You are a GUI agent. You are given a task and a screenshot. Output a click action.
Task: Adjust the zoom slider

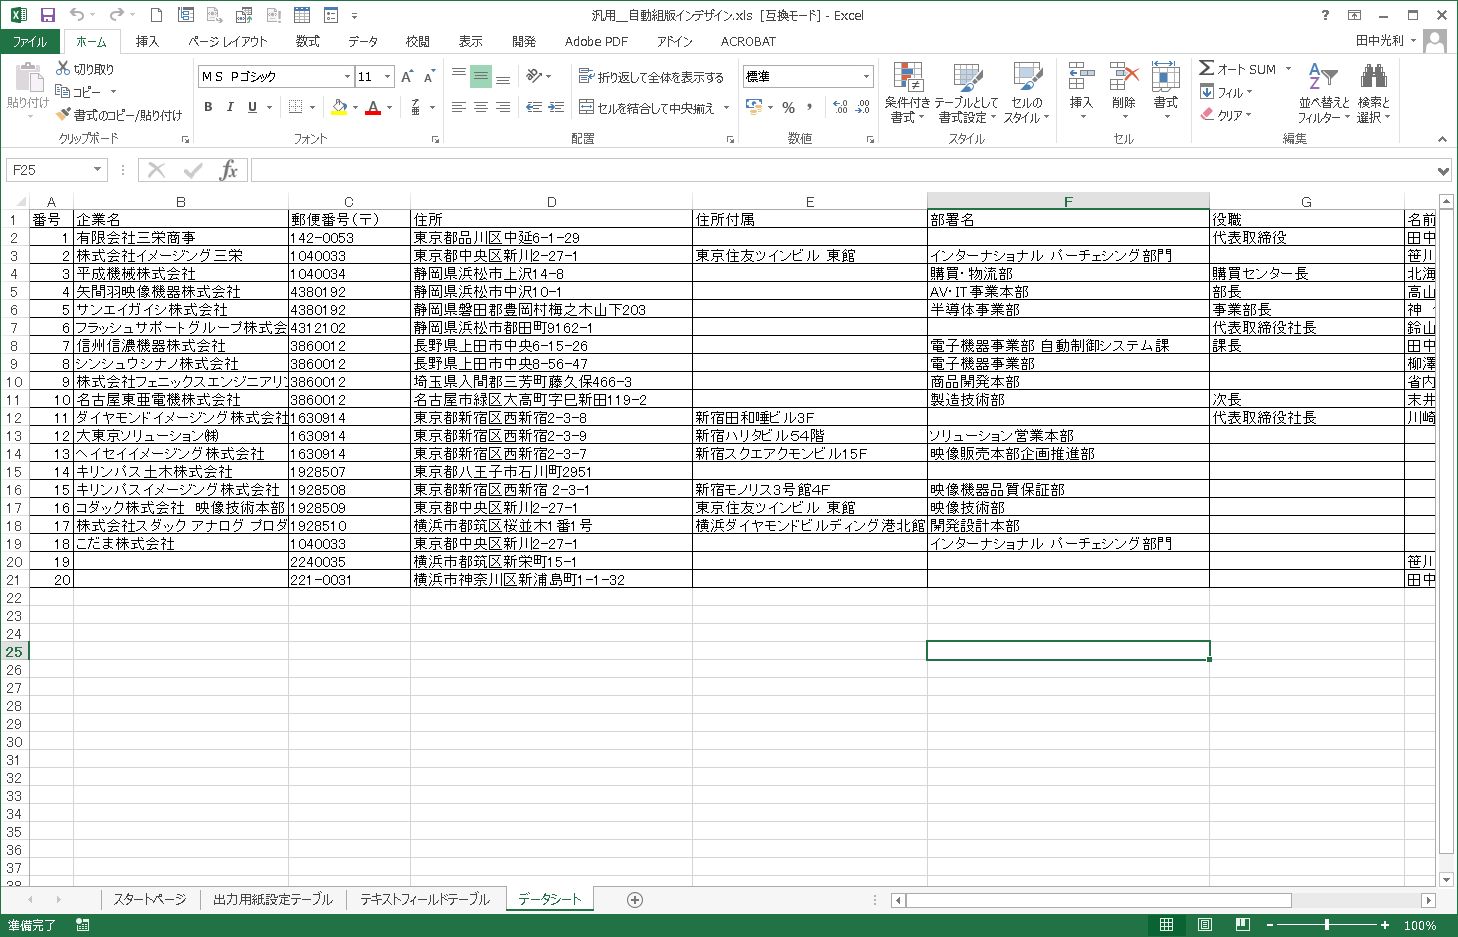pos(1327,925)
